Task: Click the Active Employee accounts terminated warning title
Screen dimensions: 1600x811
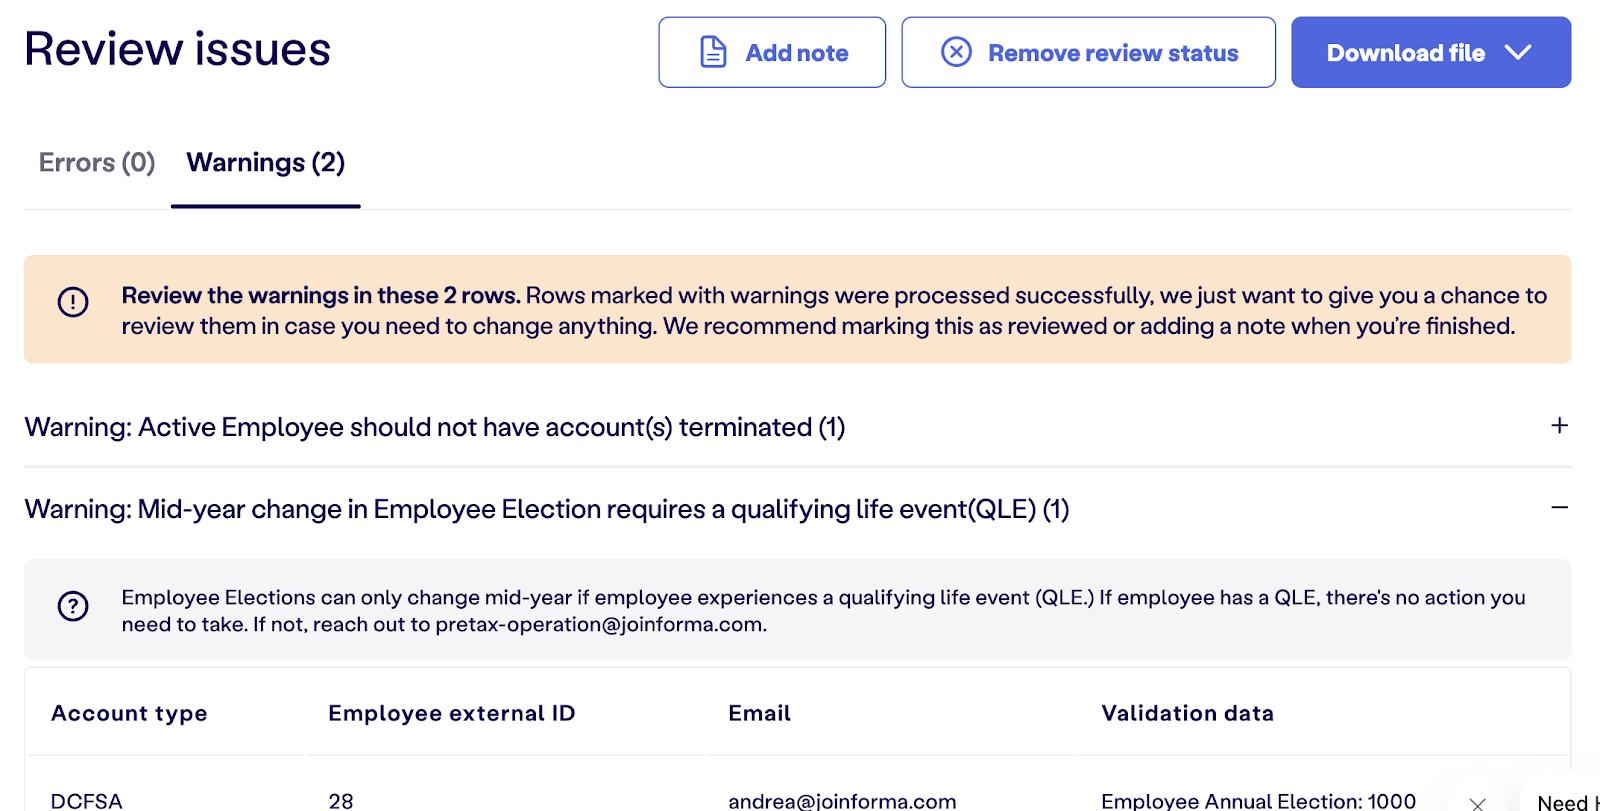Action: 435,427
